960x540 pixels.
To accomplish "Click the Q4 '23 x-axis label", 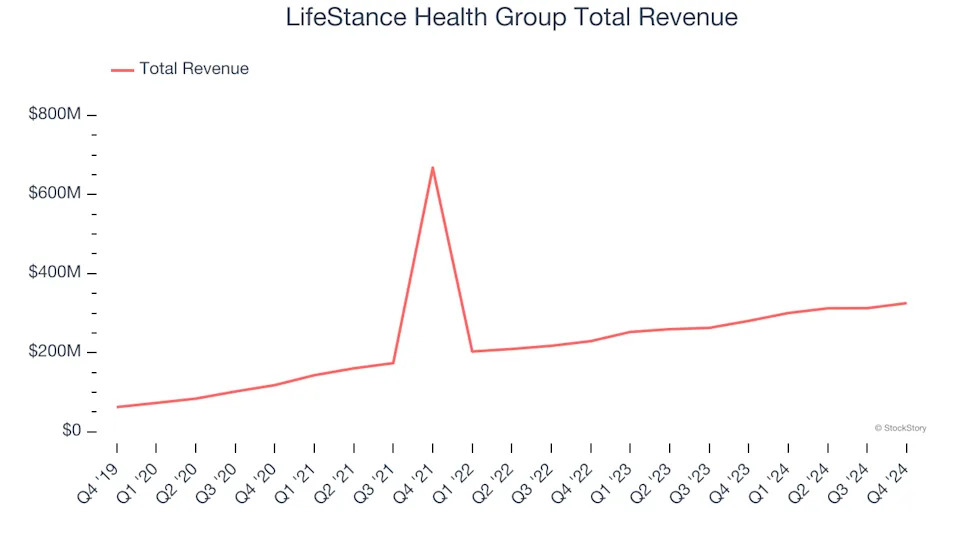I will (729, 483).
